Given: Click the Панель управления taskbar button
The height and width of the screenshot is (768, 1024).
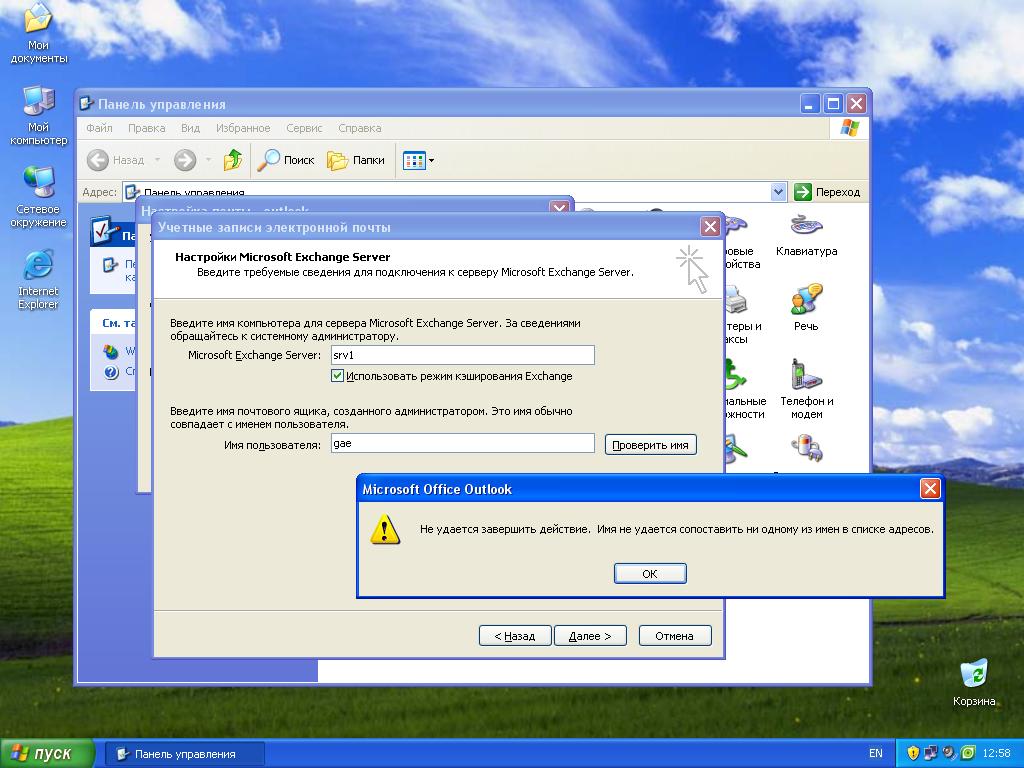Looking at the screenshot, I should tap(185, 754).
